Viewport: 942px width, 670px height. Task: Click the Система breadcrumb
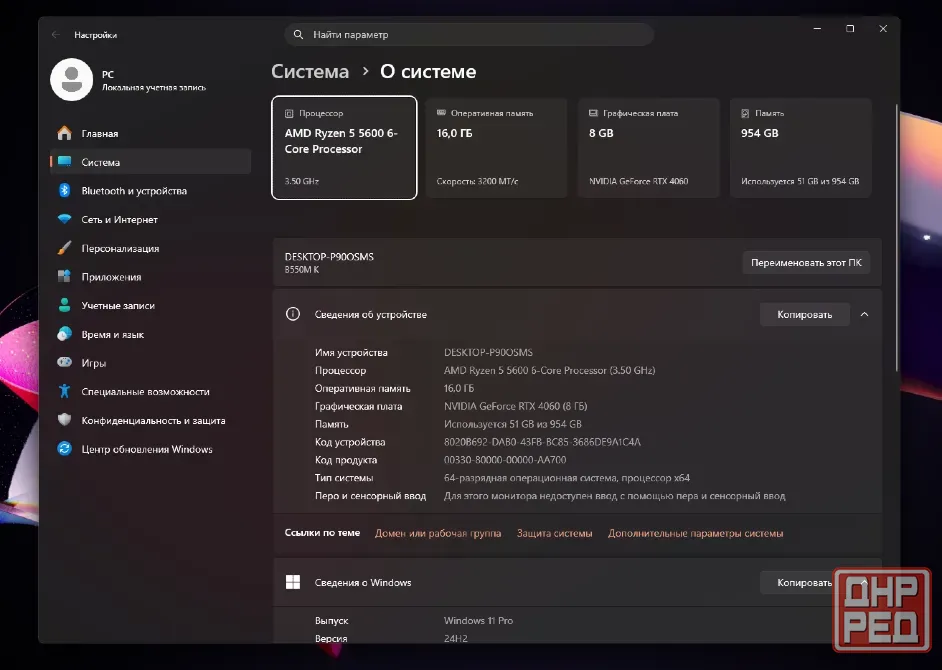[x=310, y=72]
